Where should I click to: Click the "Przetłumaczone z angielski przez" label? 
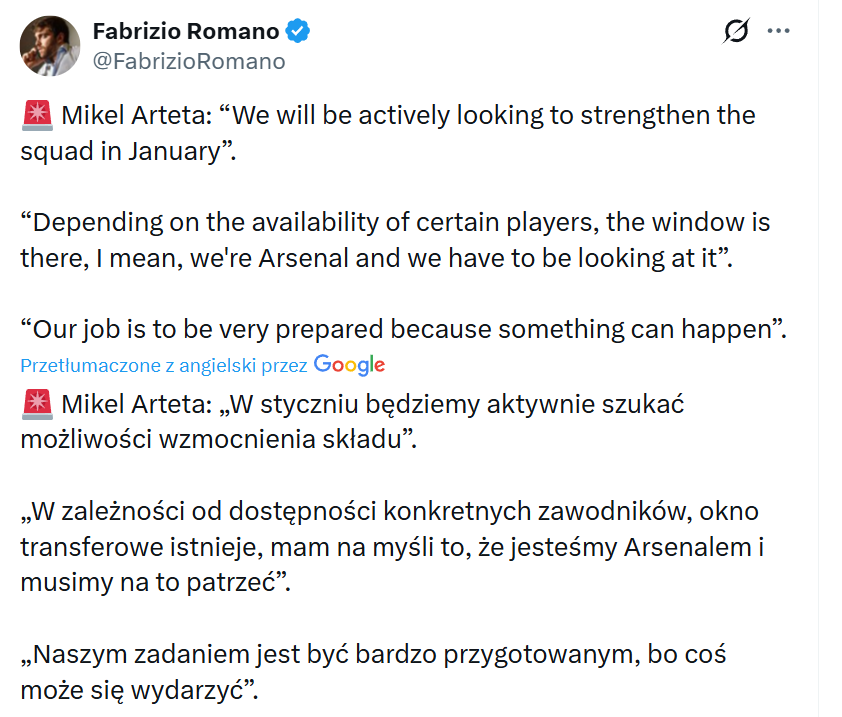(164, 366)
